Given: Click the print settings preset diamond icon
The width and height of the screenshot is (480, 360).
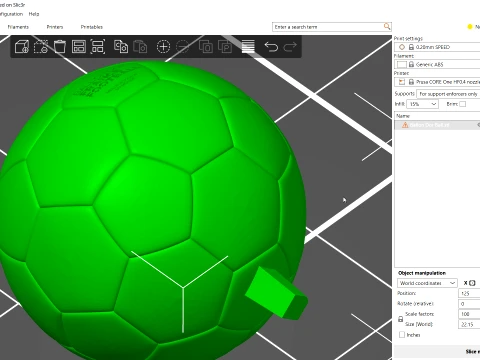Looking at the screenshot, I should (402, 47).
